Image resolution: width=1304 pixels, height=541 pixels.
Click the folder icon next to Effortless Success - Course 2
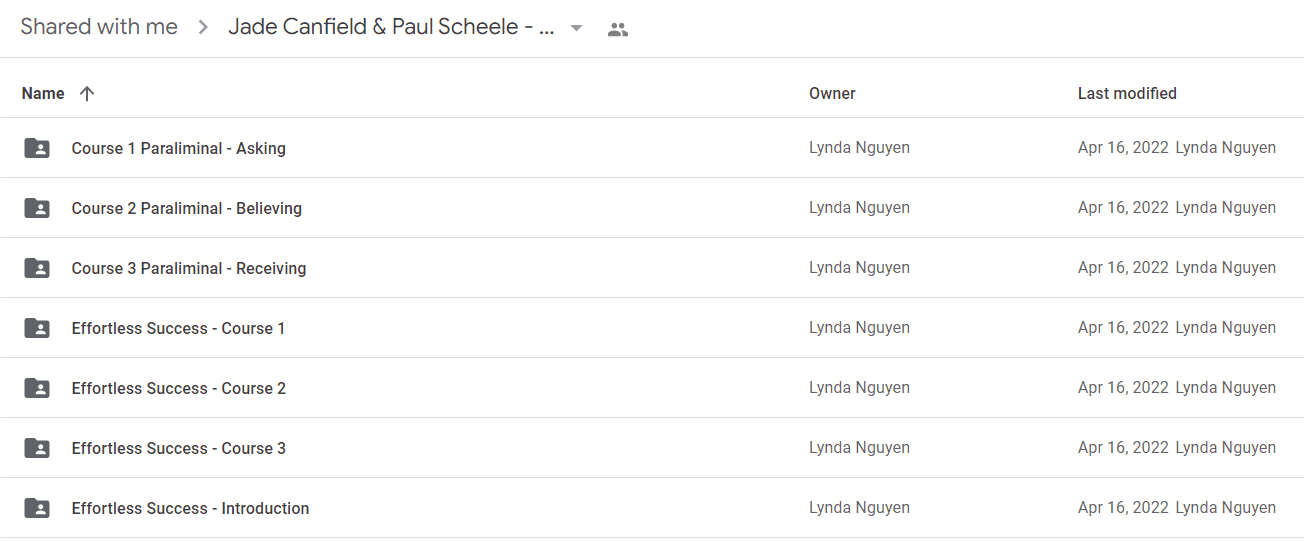pos(37,388)
